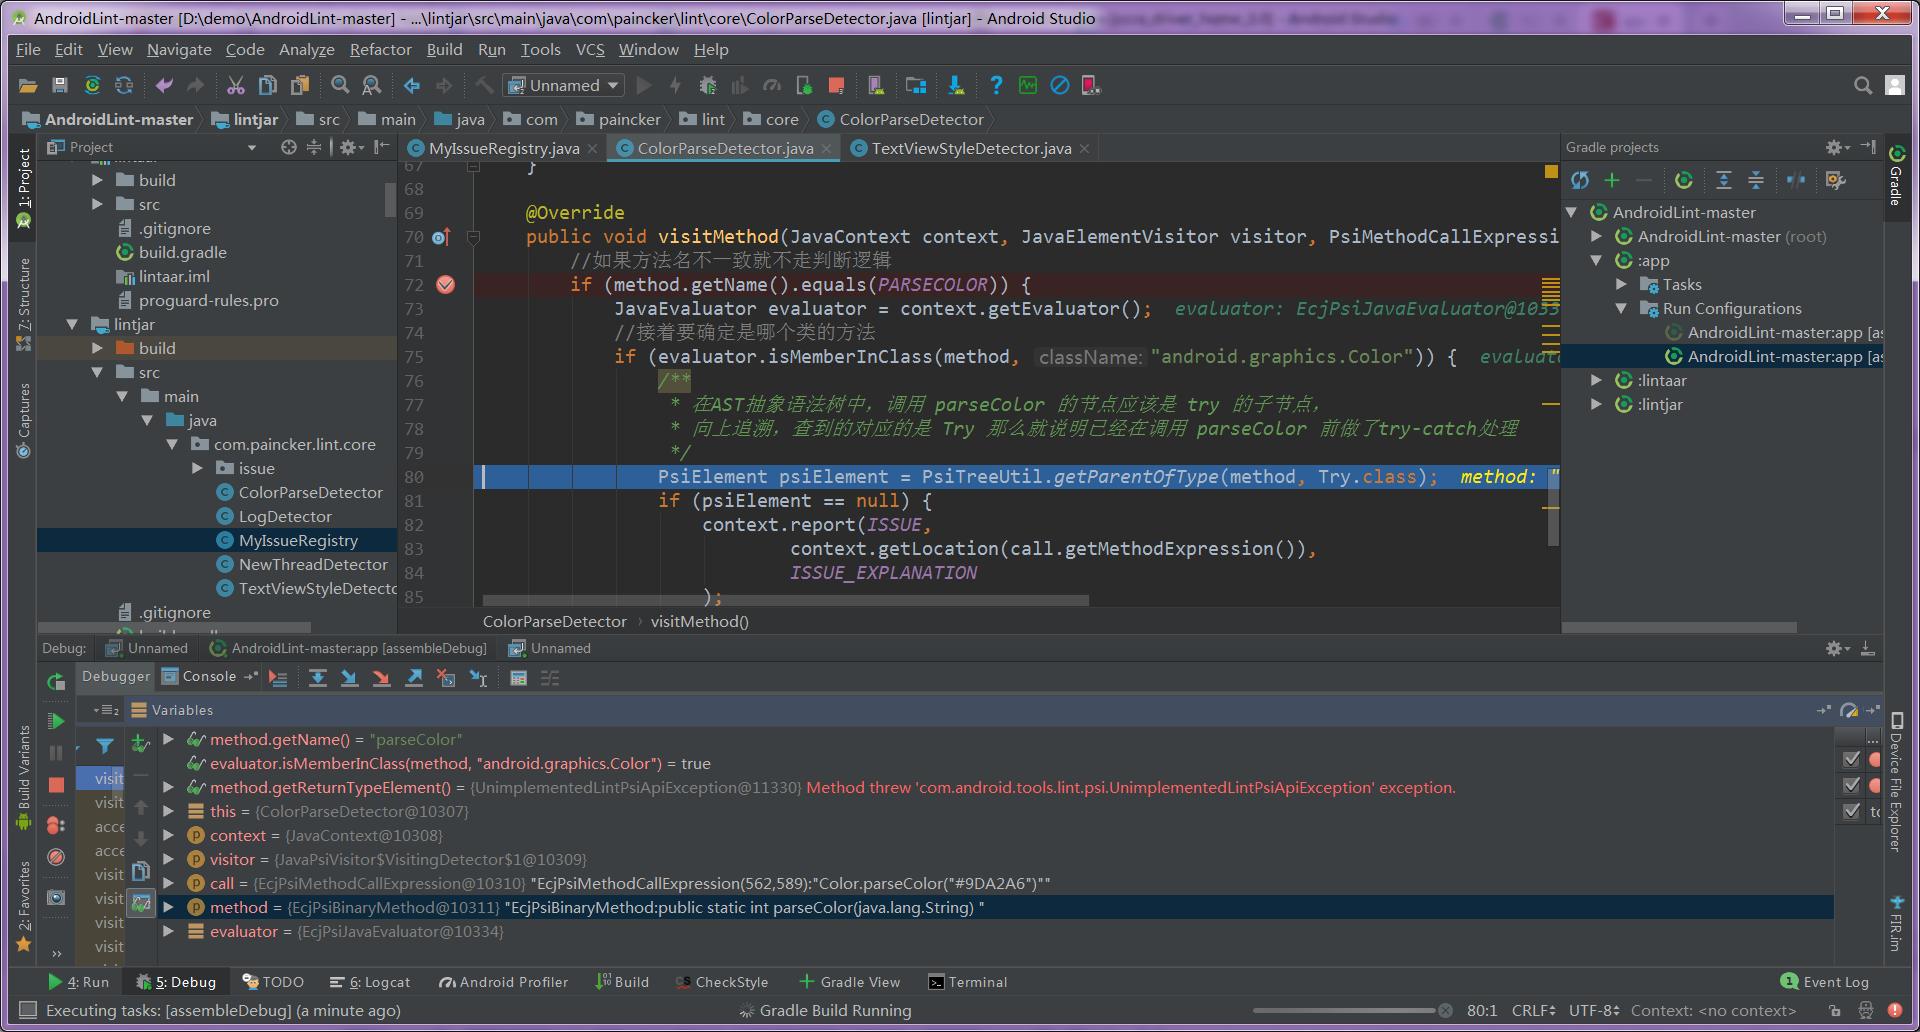Screen dimensions: 1920x1032
Task: Click UTF-8 encoding in status bar
Action: (1594, 1011)
